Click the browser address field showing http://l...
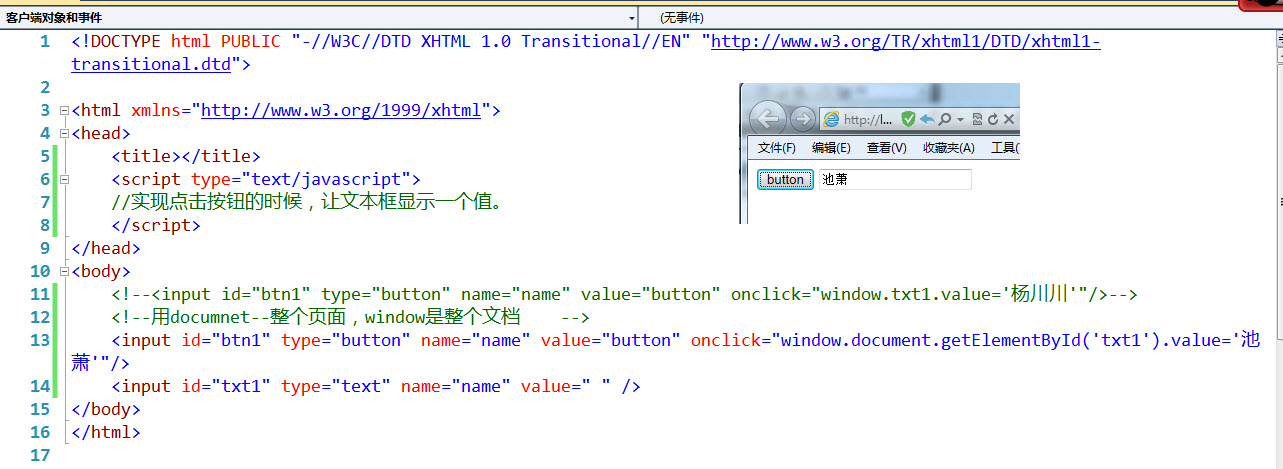Image resolution: width=1283 pixels, height=469 pixels. click(870, 119)
